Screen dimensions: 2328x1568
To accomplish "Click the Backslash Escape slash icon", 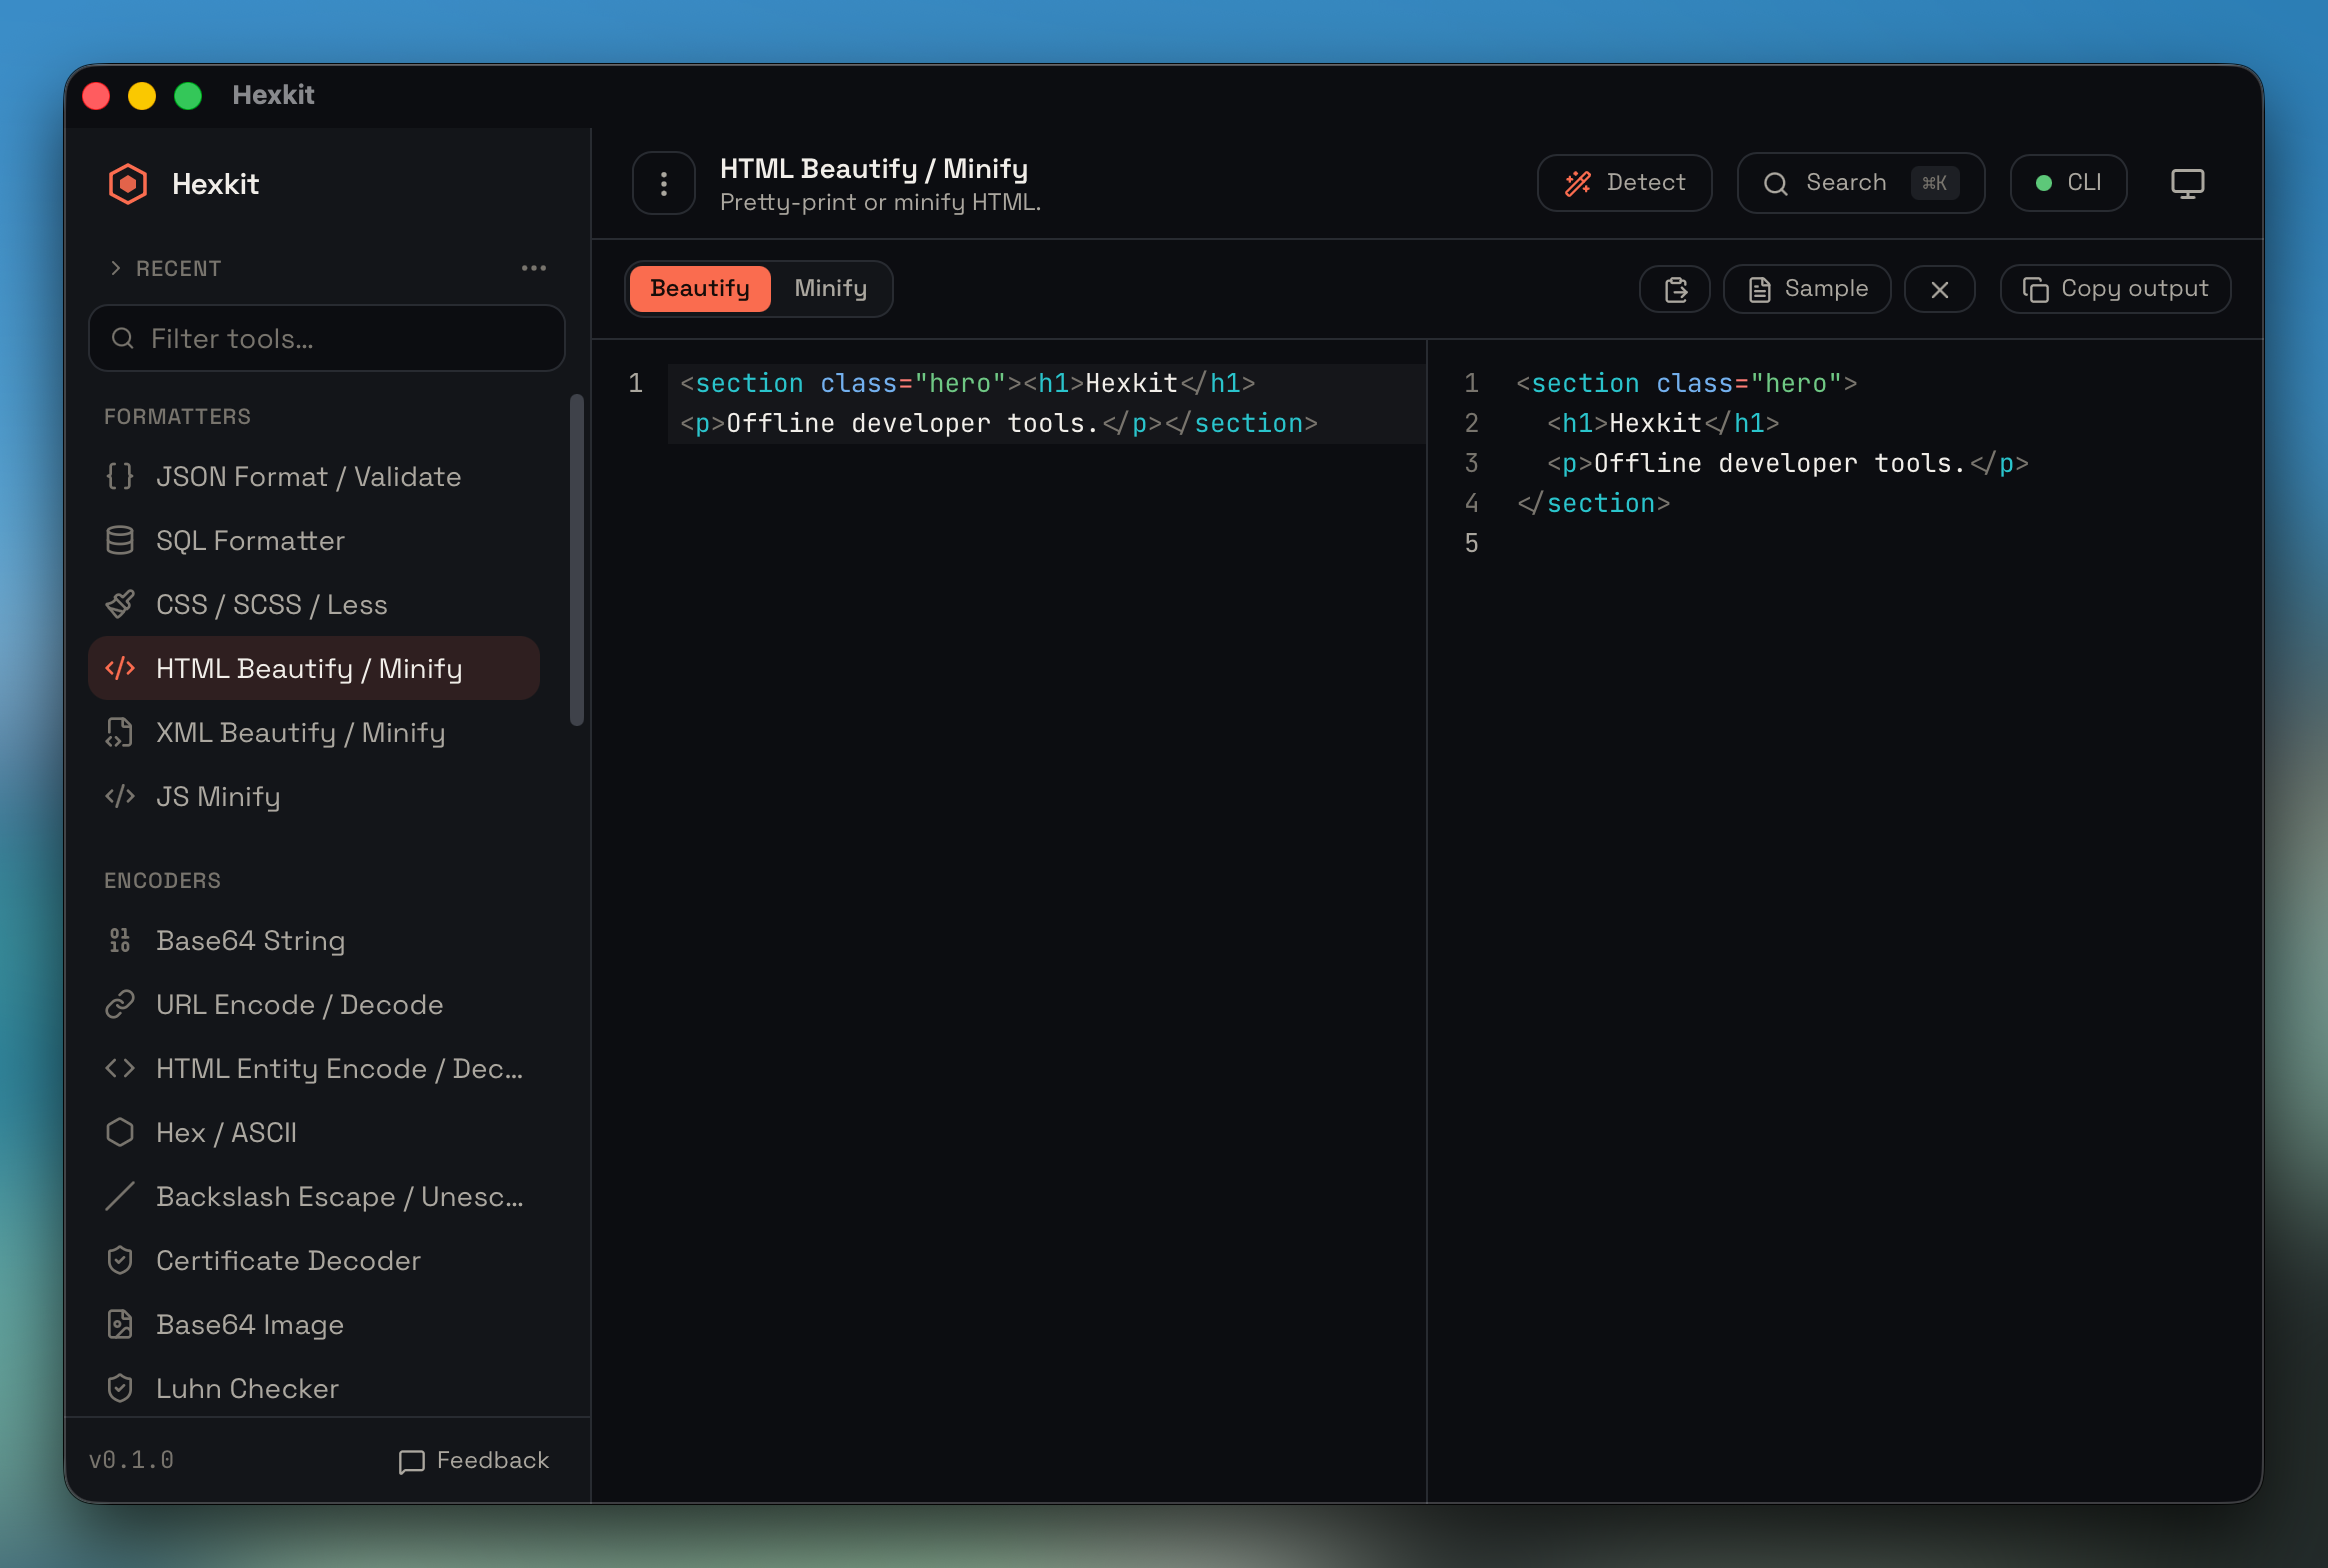I will point(120,1197).
